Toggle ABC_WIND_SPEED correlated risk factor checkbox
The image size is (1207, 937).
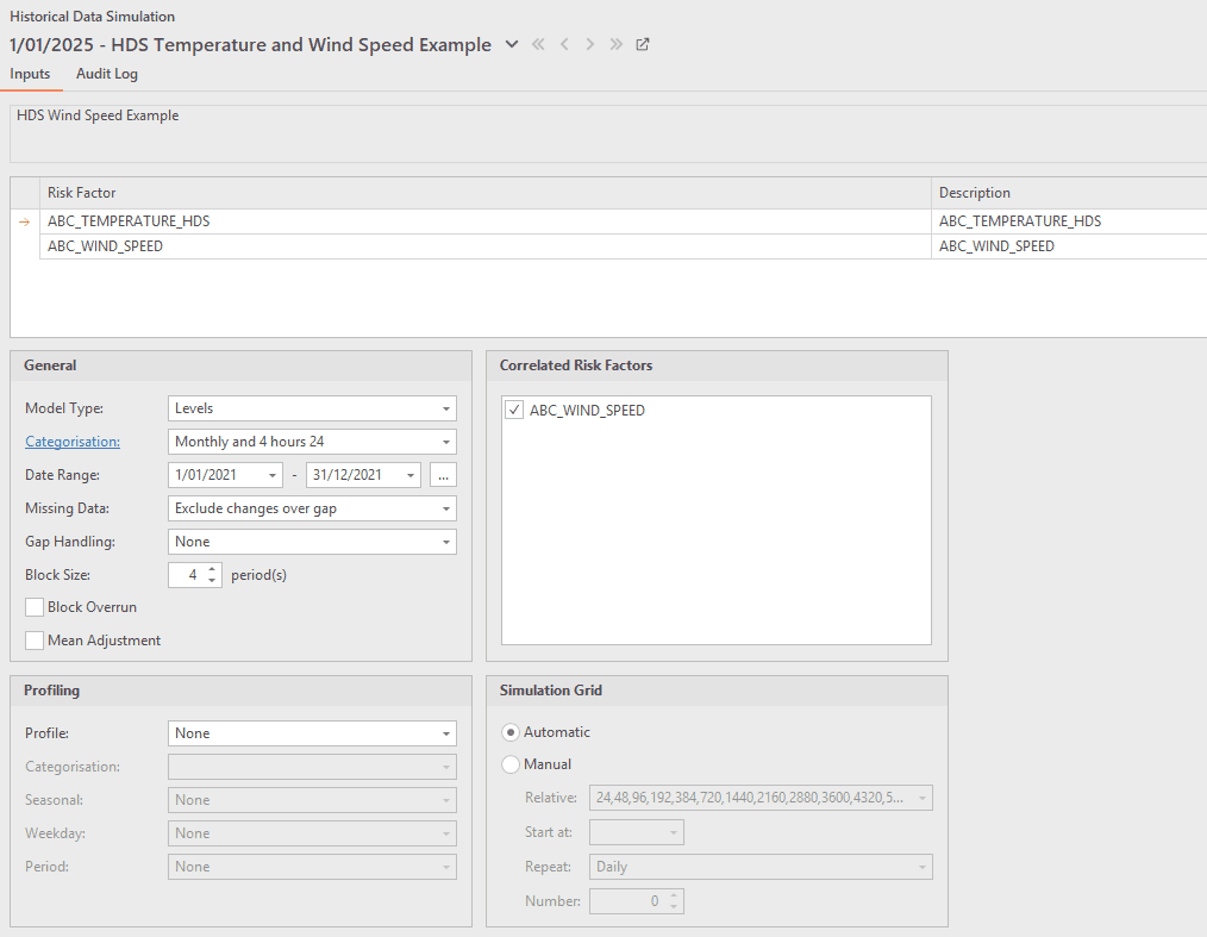pos(514,410)
